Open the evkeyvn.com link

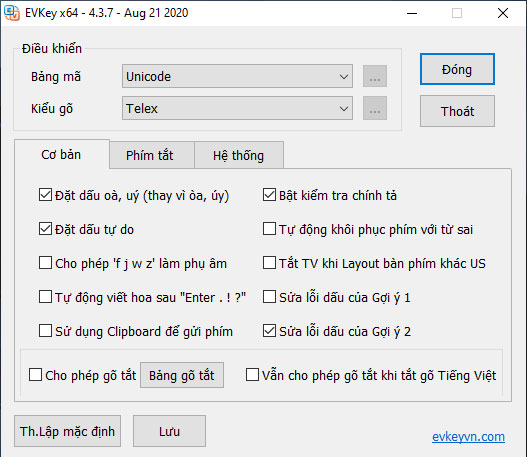click(x=468, y=437)
